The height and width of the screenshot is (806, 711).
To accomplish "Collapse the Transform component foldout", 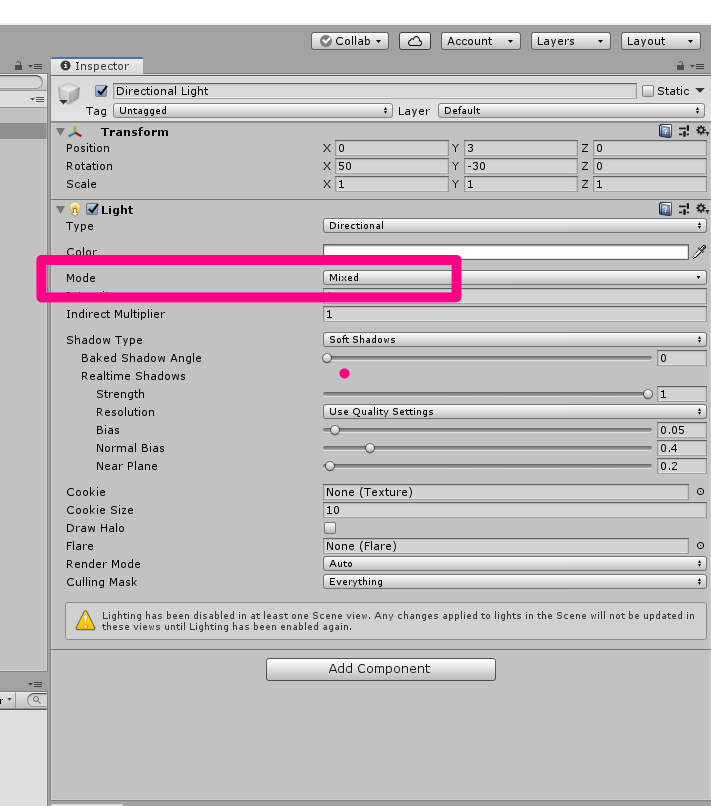I will point(61,132).
